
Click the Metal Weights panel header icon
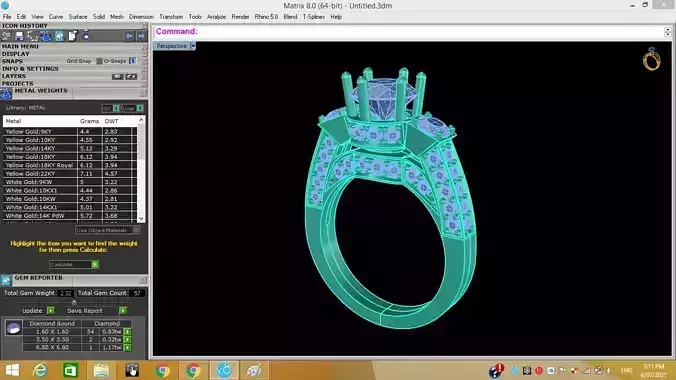tap(6, 93)
